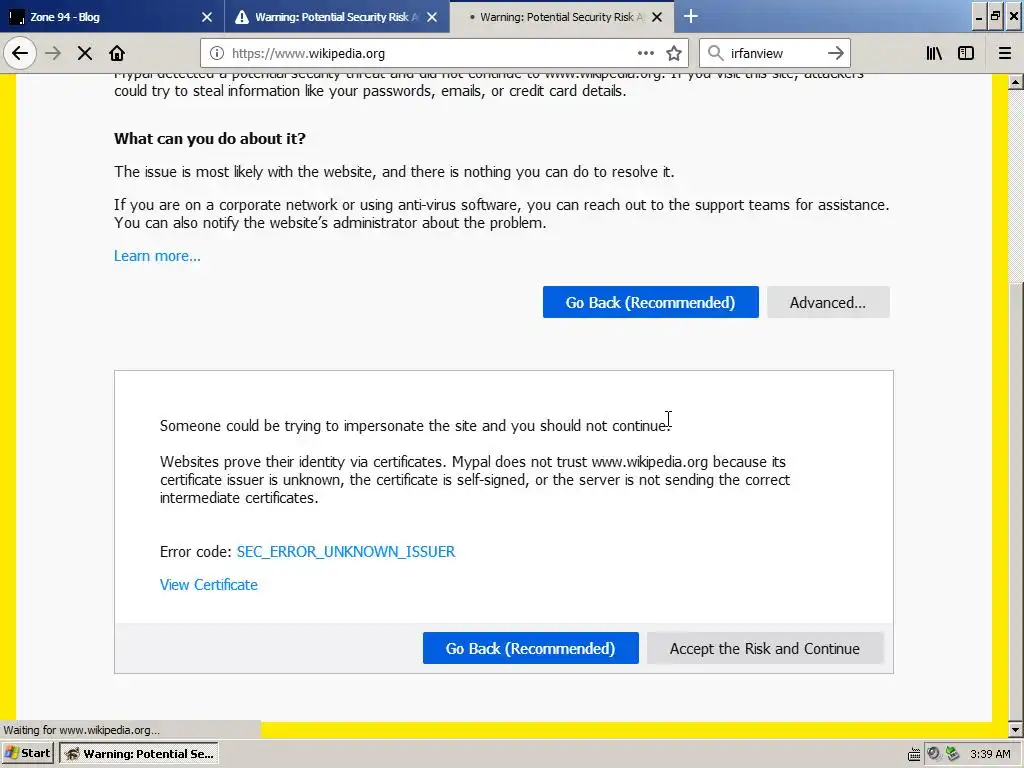Image resolution: width=1024 pixels, height=768 pixels.
Task: Close the active Warning tab
Action: [x=657, y=17]
